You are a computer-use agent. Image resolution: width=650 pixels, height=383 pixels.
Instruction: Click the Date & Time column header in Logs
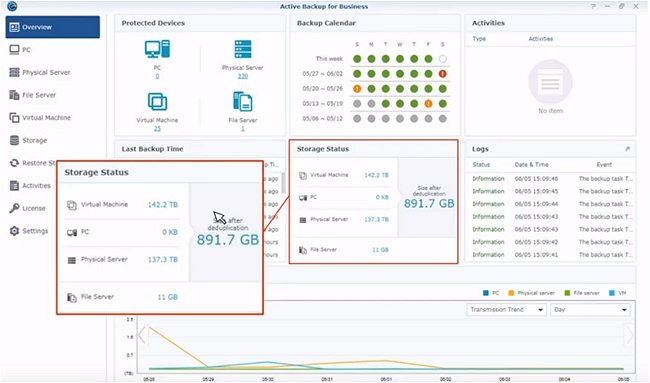pos(531,165)
